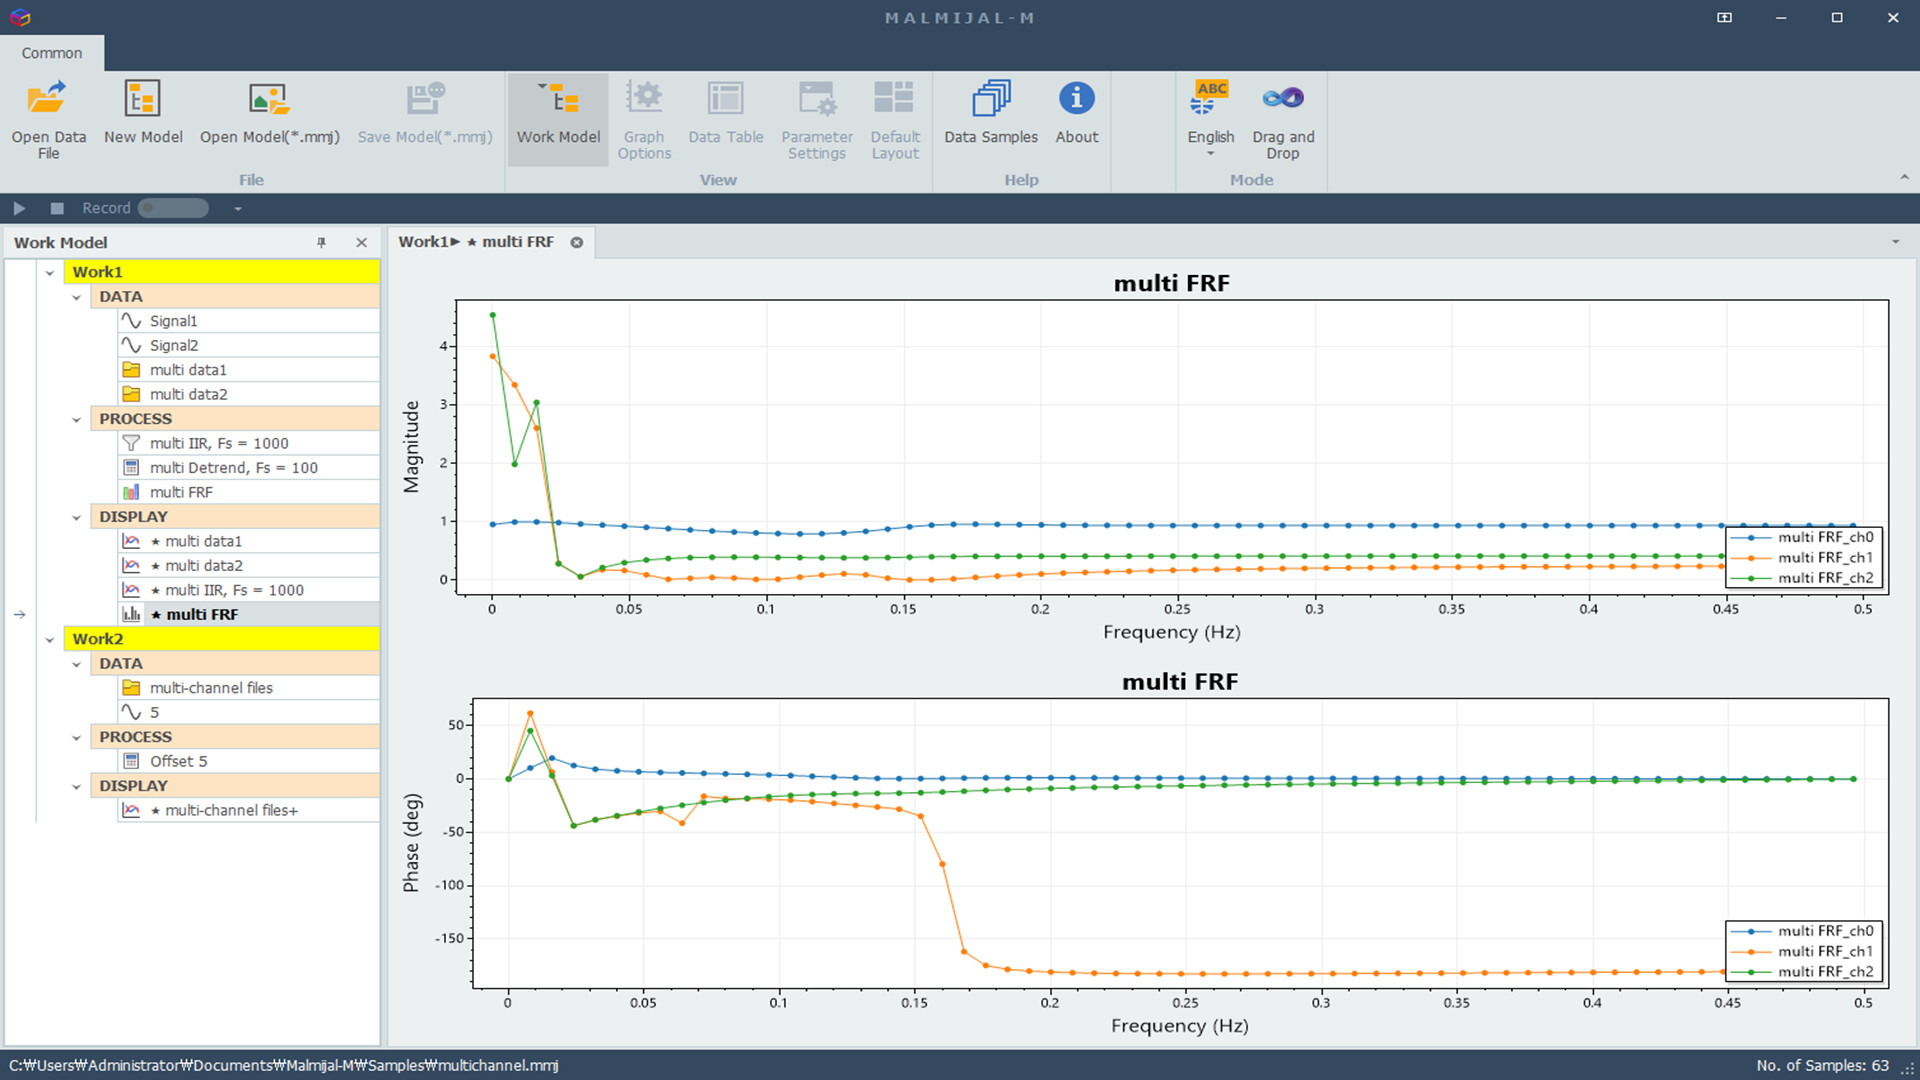The width and height of the screenshot is (1920, 1080).
Task: Open the dropdown arrow beside Record
Action: tap(238, 209)
